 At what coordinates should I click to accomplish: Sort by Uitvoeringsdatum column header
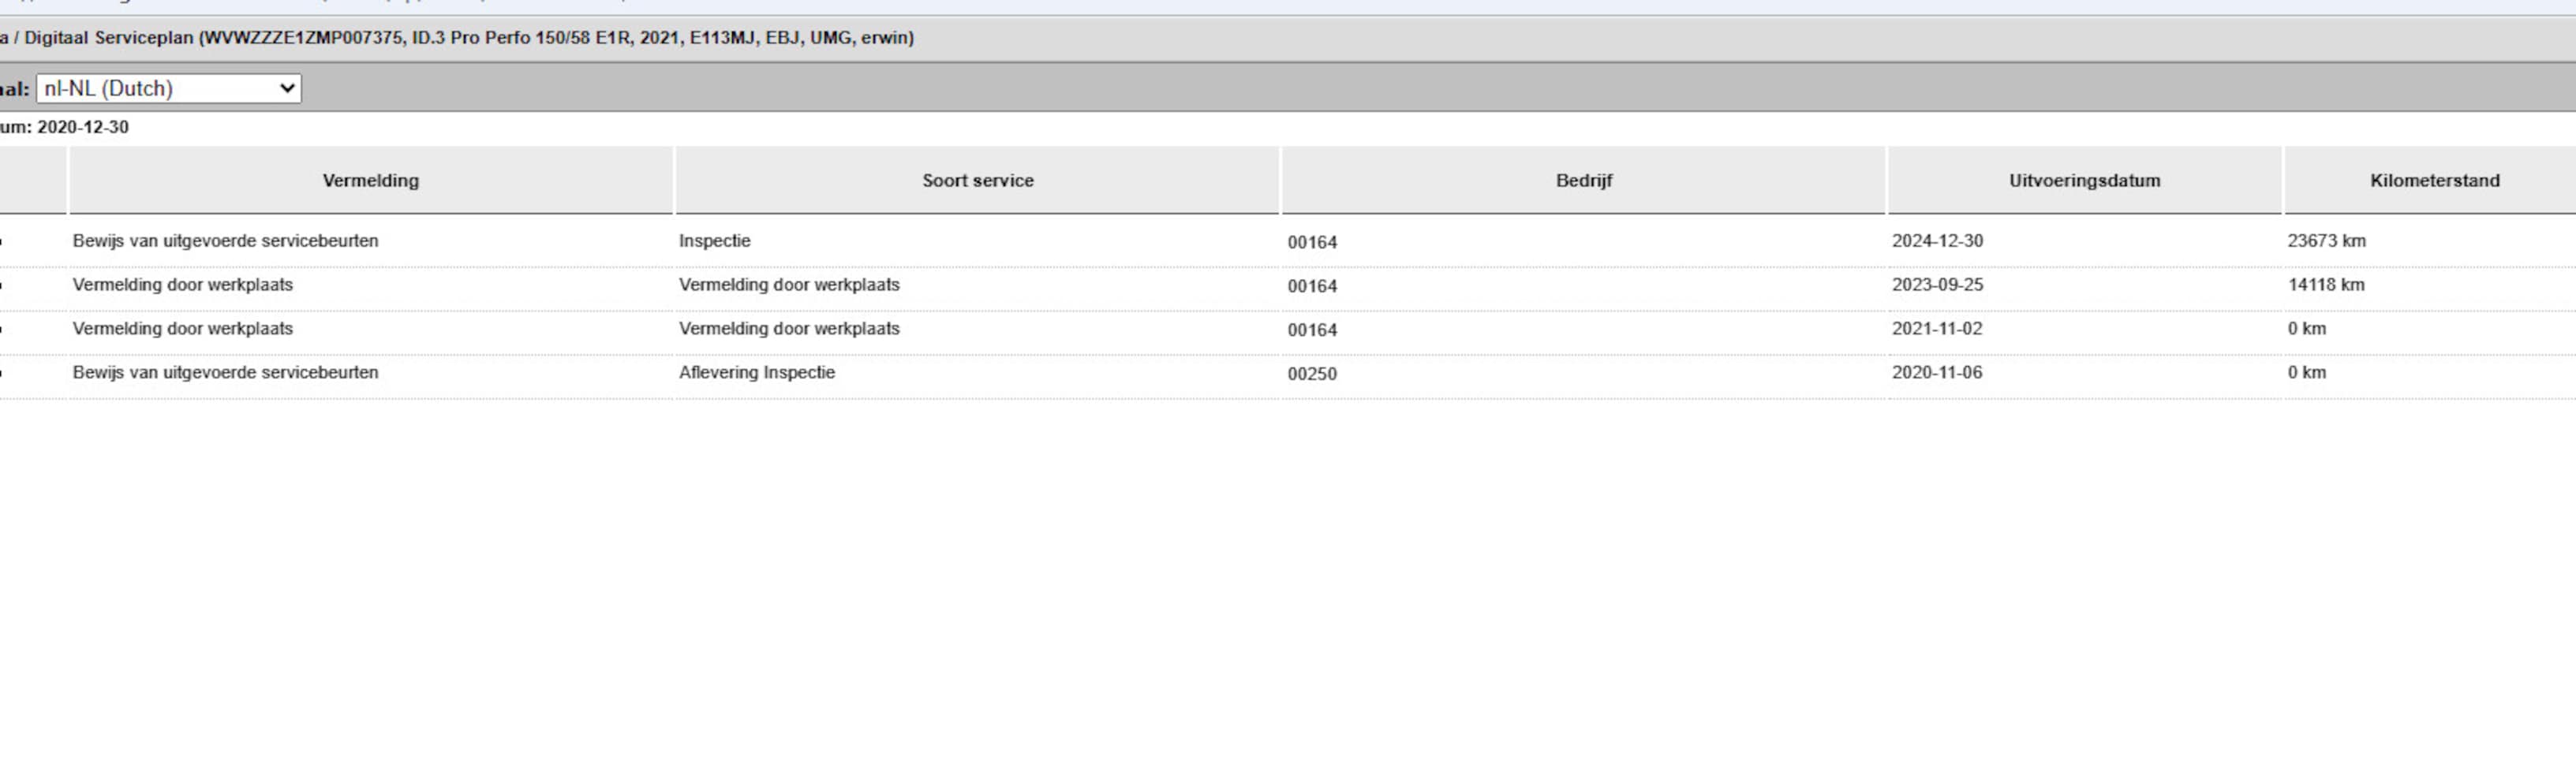point(2084,181)
